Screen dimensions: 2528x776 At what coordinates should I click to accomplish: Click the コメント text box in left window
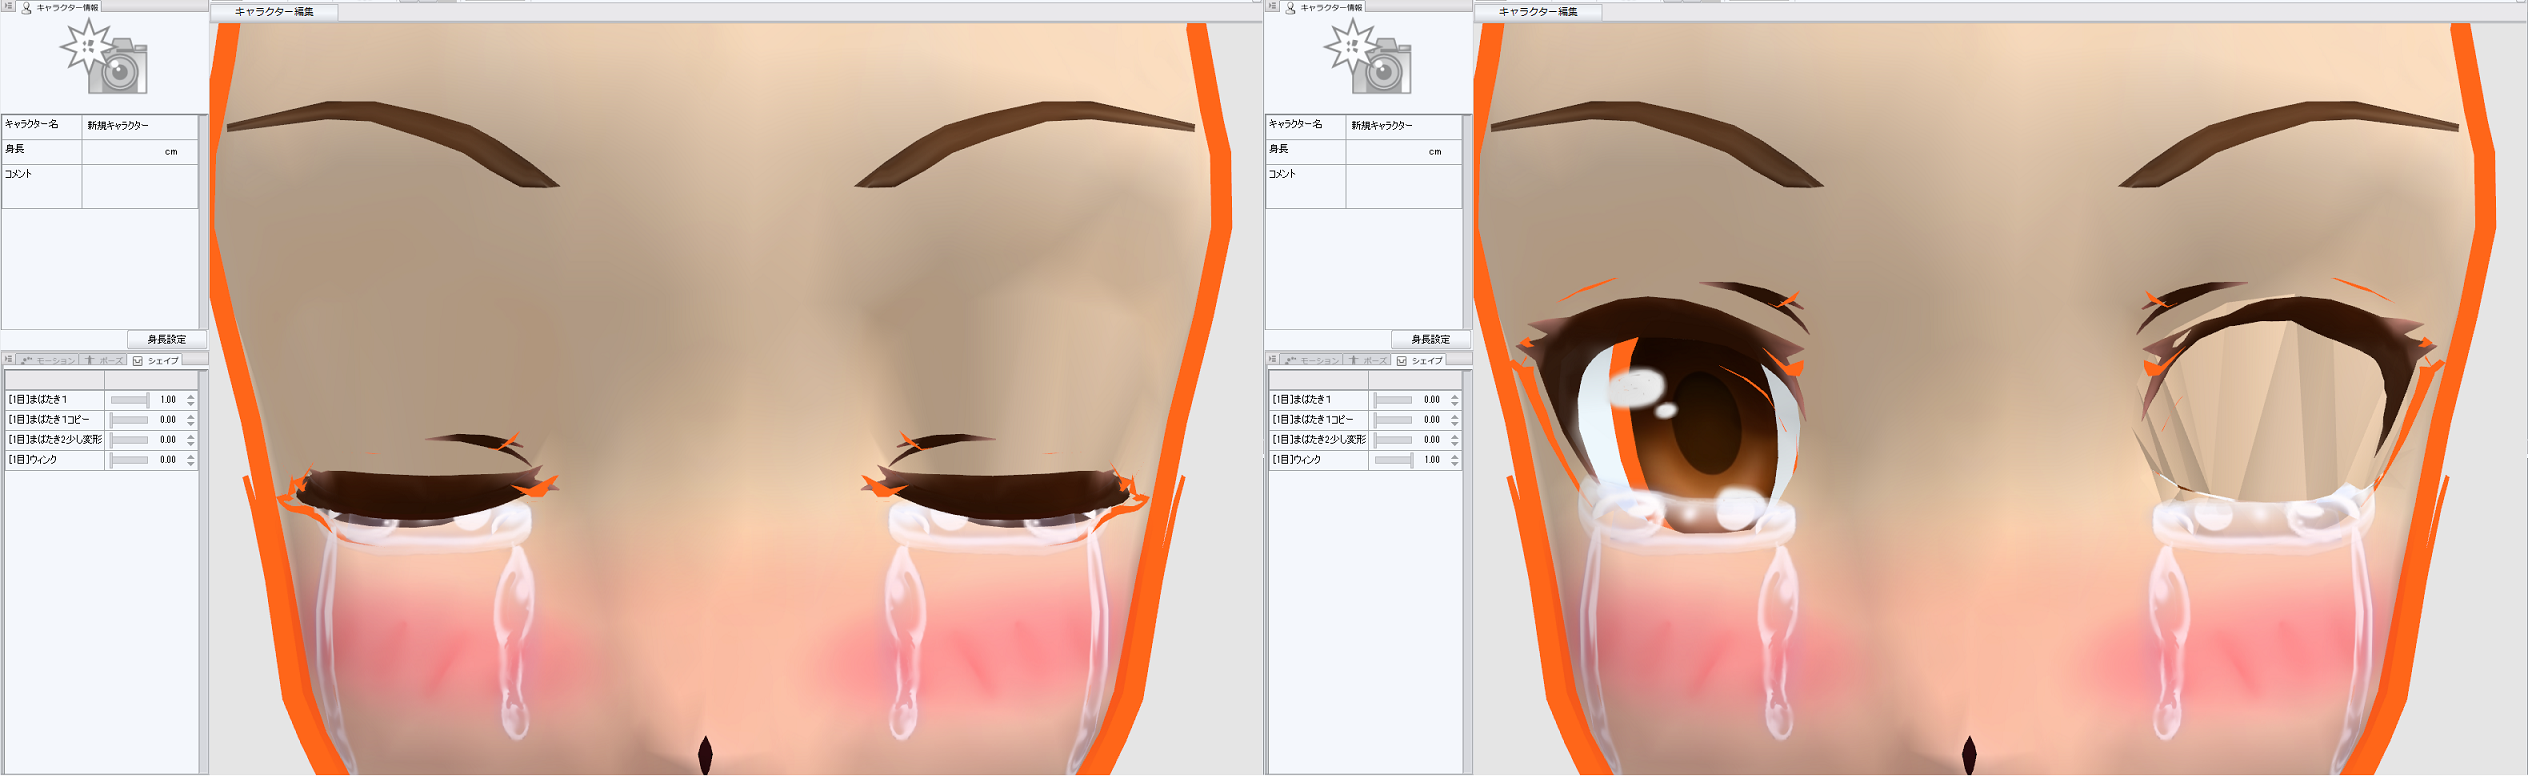click(140, 187)
